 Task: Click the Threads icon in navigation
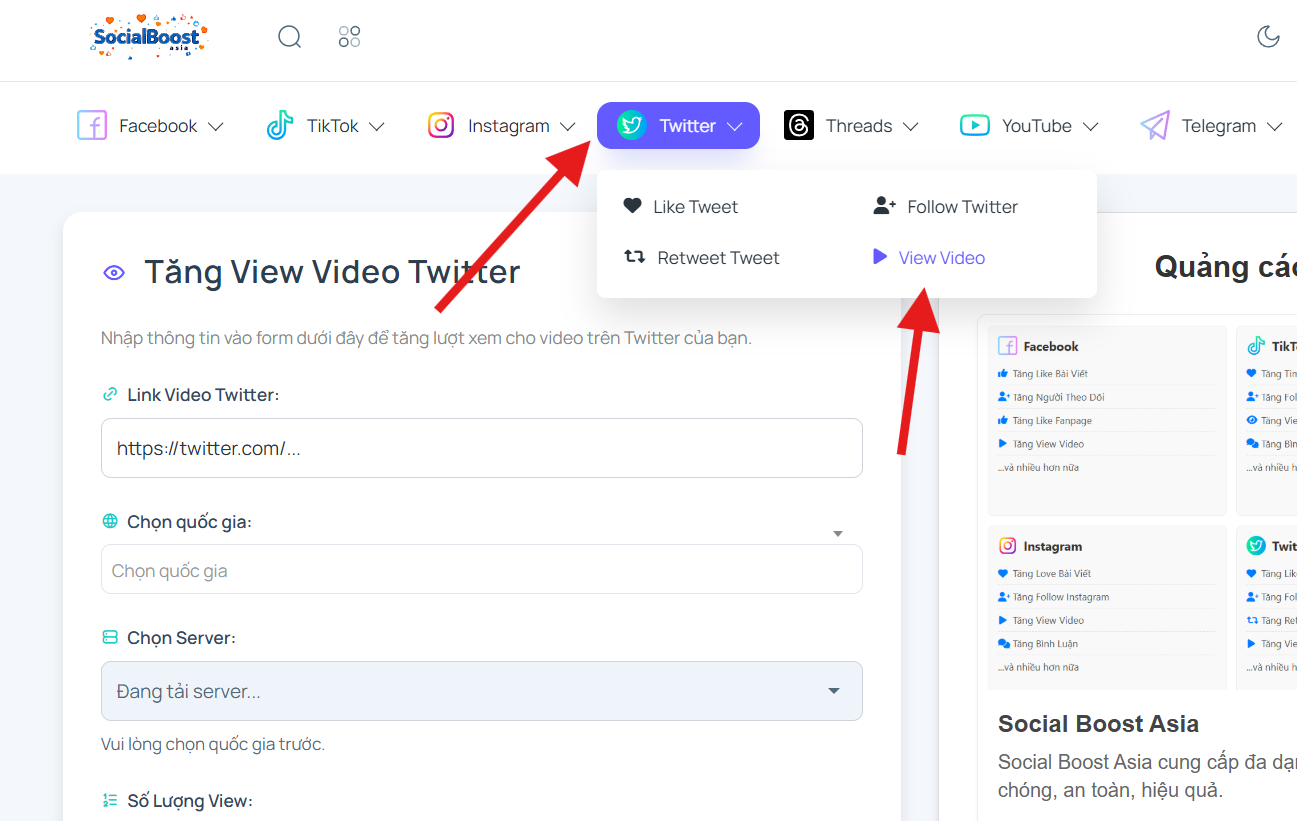[x=799, y=126]
